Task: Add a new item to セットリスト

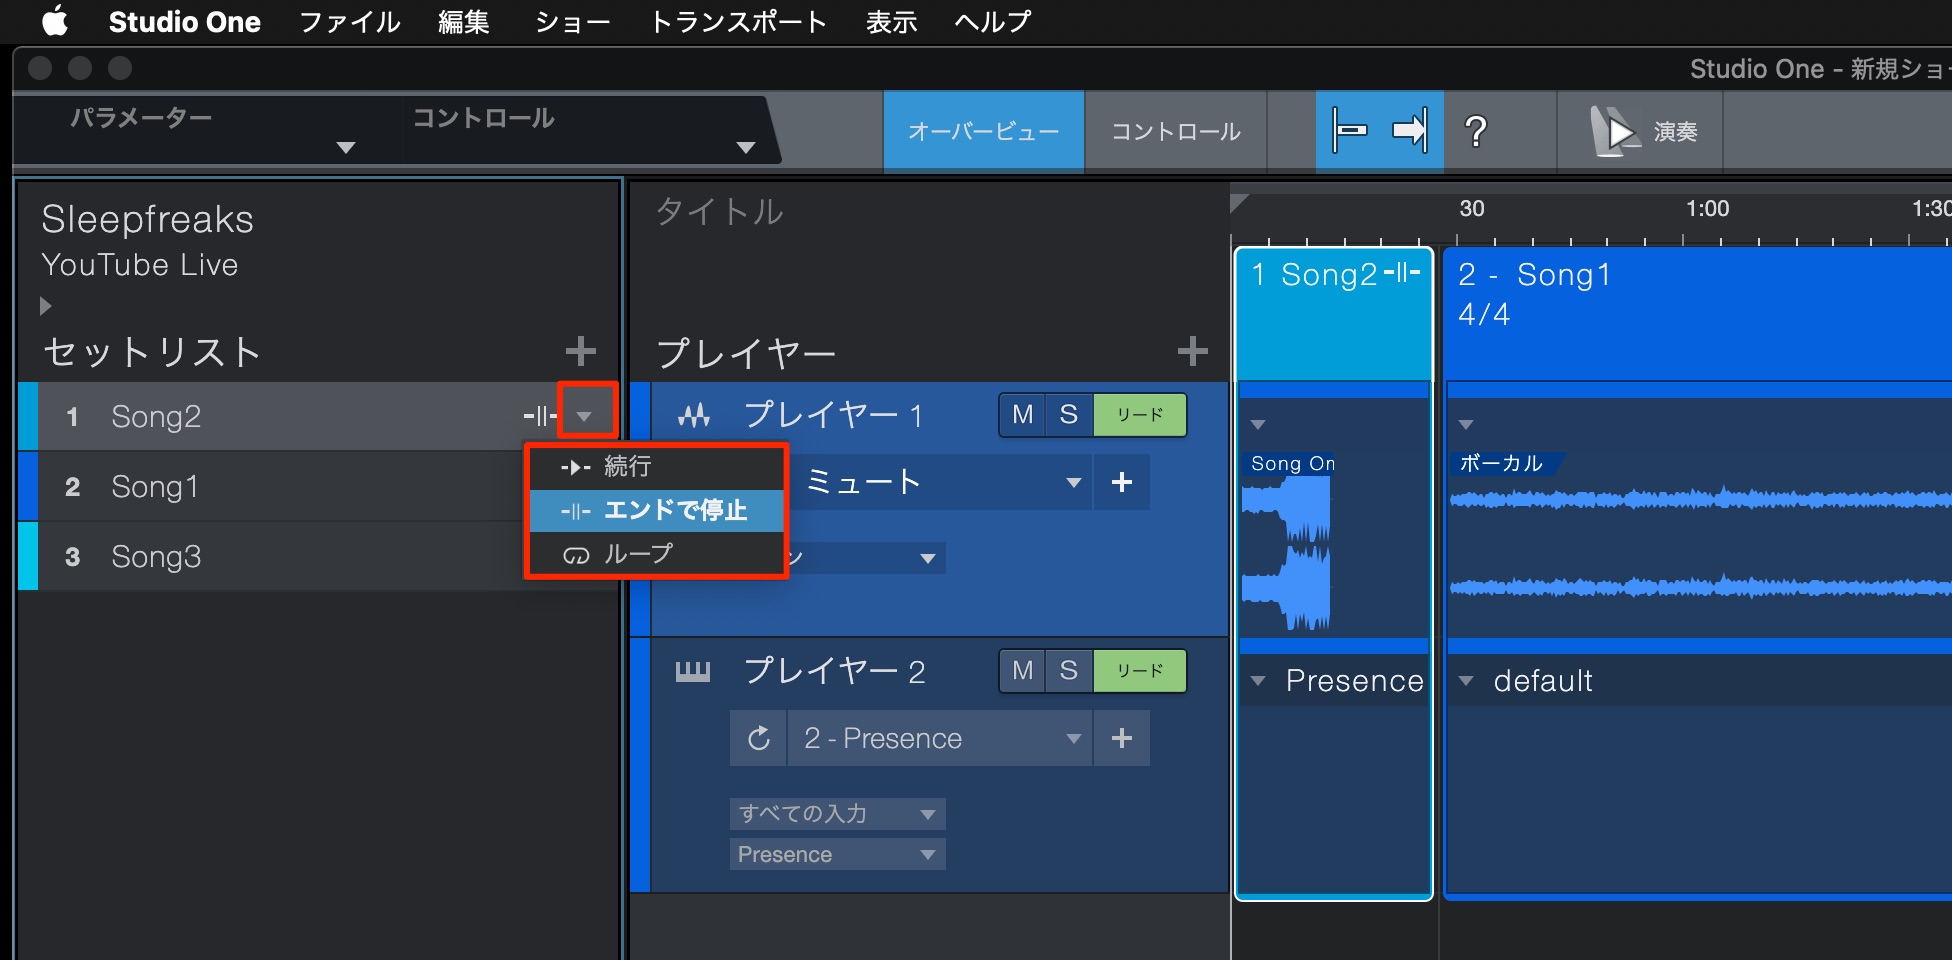Action: 580,351
